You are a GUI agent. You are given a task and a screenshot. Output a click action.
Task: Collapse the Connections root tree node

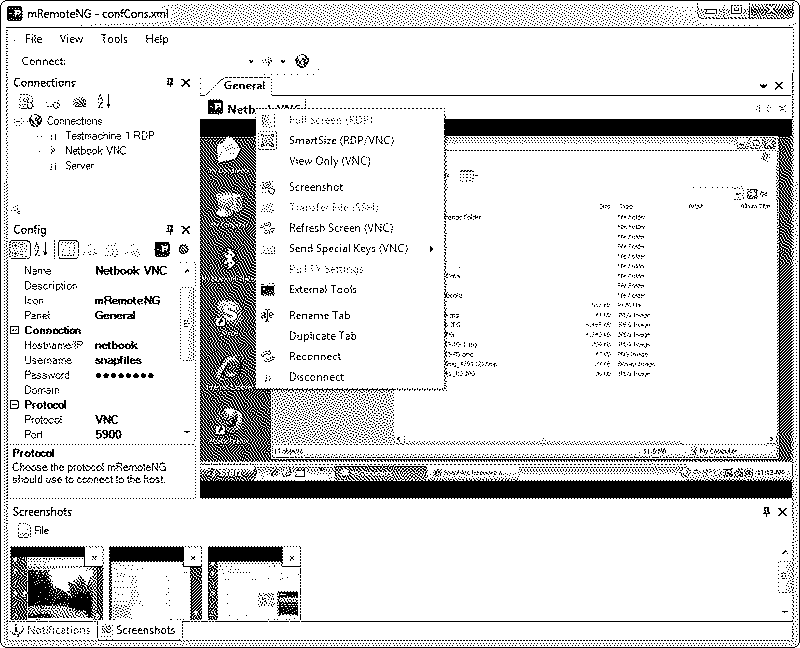(20, 121)
